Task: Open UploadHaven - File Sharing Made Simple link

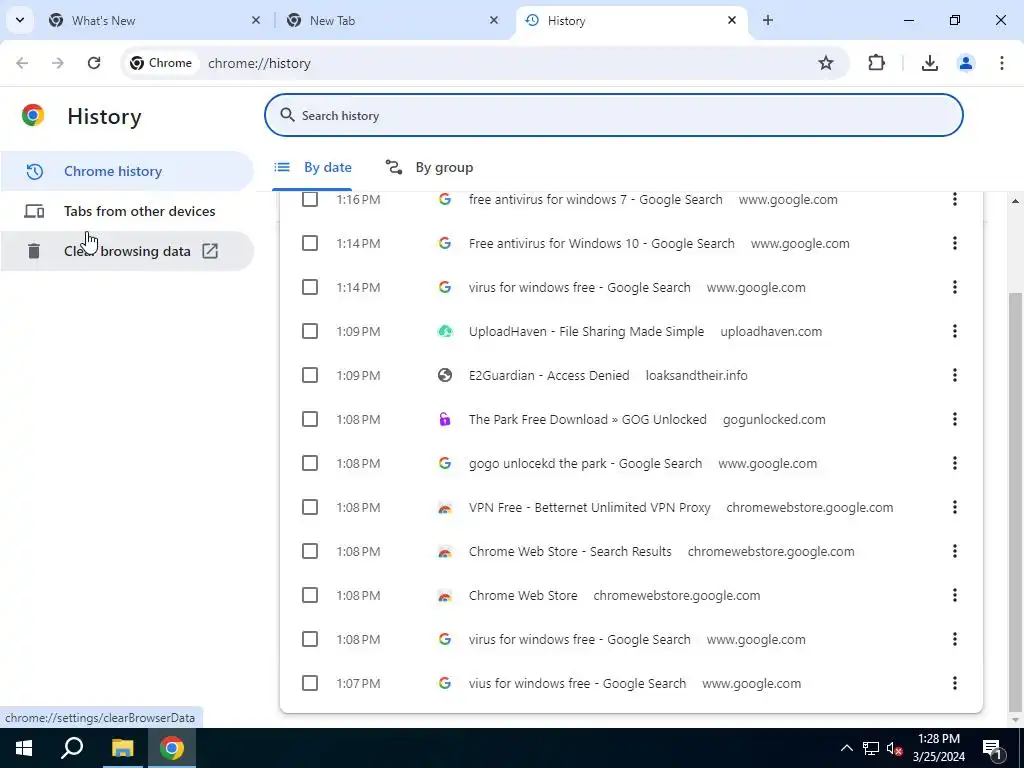Action: 586,332
